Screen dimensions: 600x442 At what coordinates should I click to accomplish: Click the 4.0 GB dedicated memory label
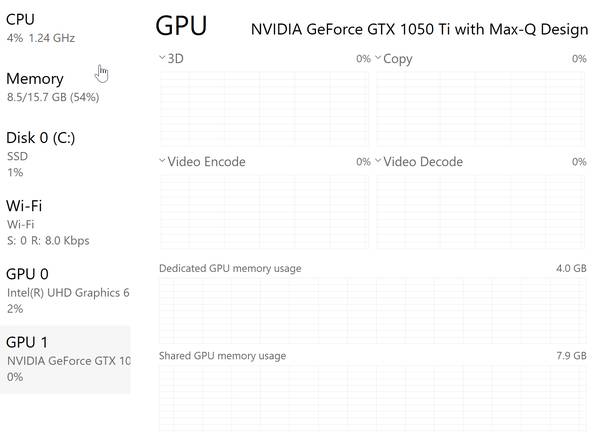[571, 268]
